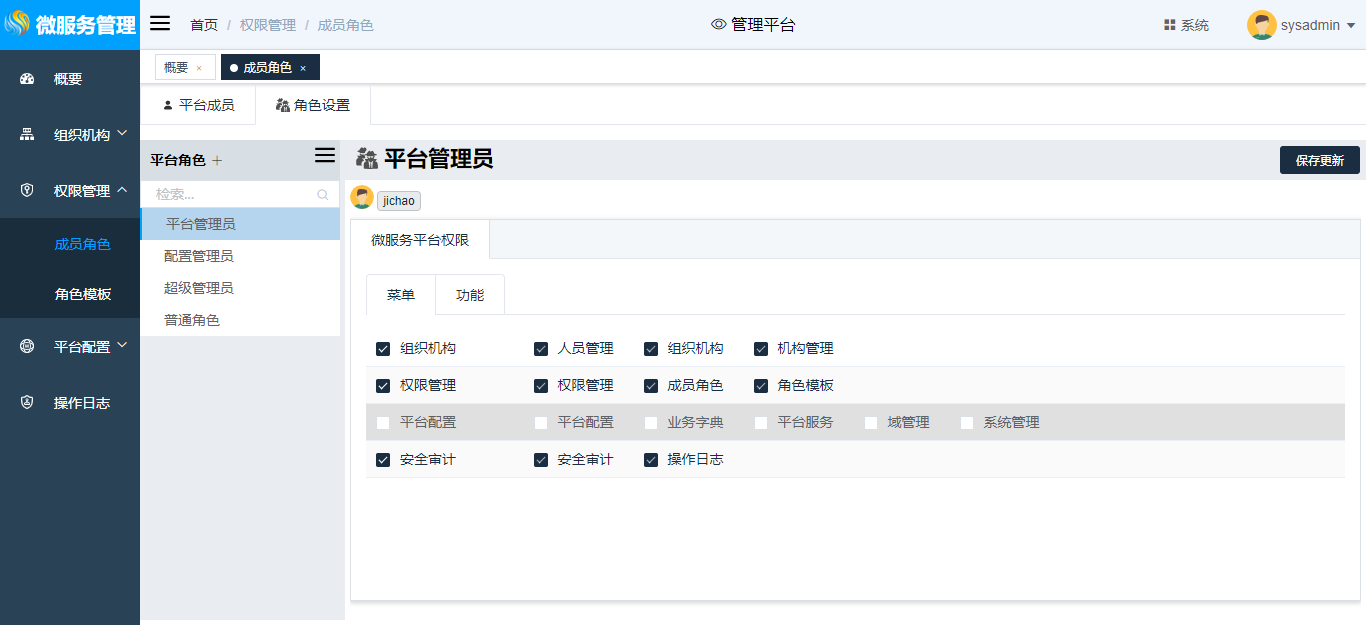Open the sysadmin user dropdown arrow

(1351, 26)
